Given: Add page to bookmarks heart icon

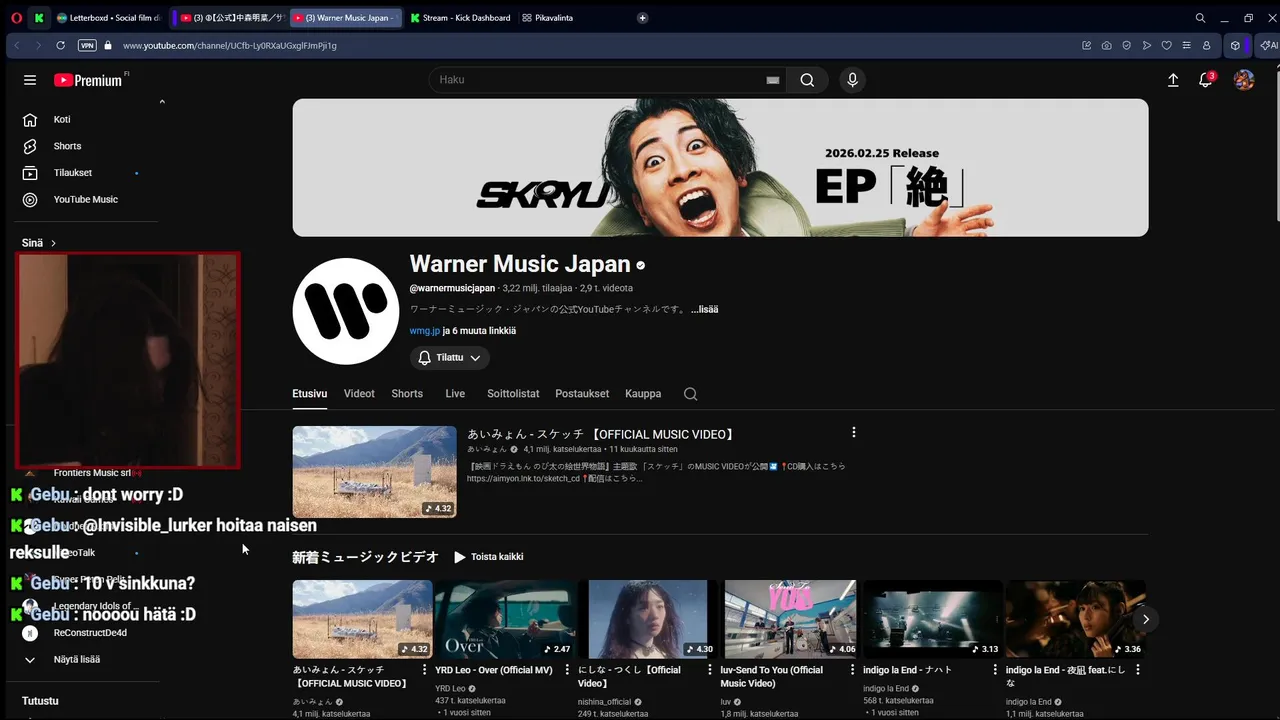Looking at the screenshot, I should 1166,45.
